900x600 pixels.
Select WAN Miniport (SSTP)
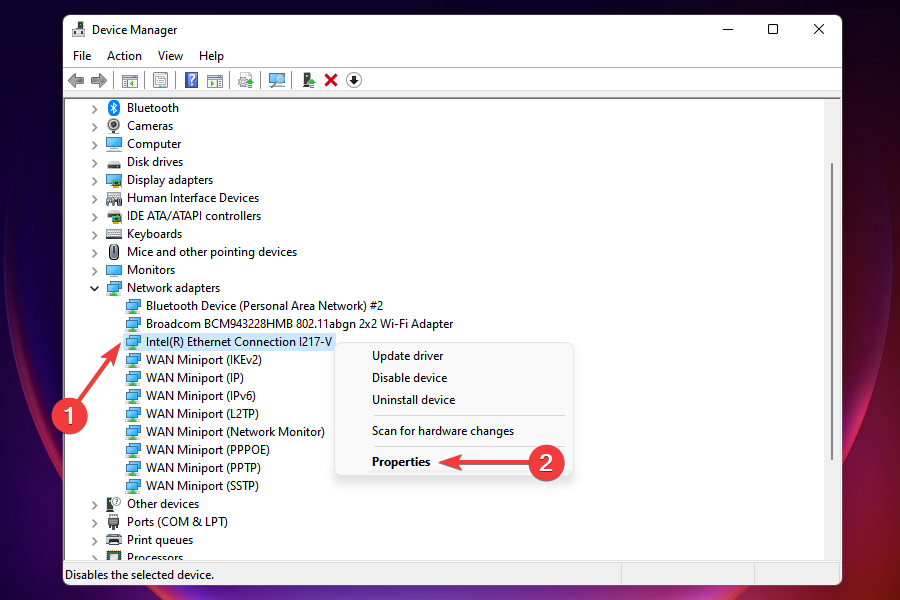pos(202,486)
